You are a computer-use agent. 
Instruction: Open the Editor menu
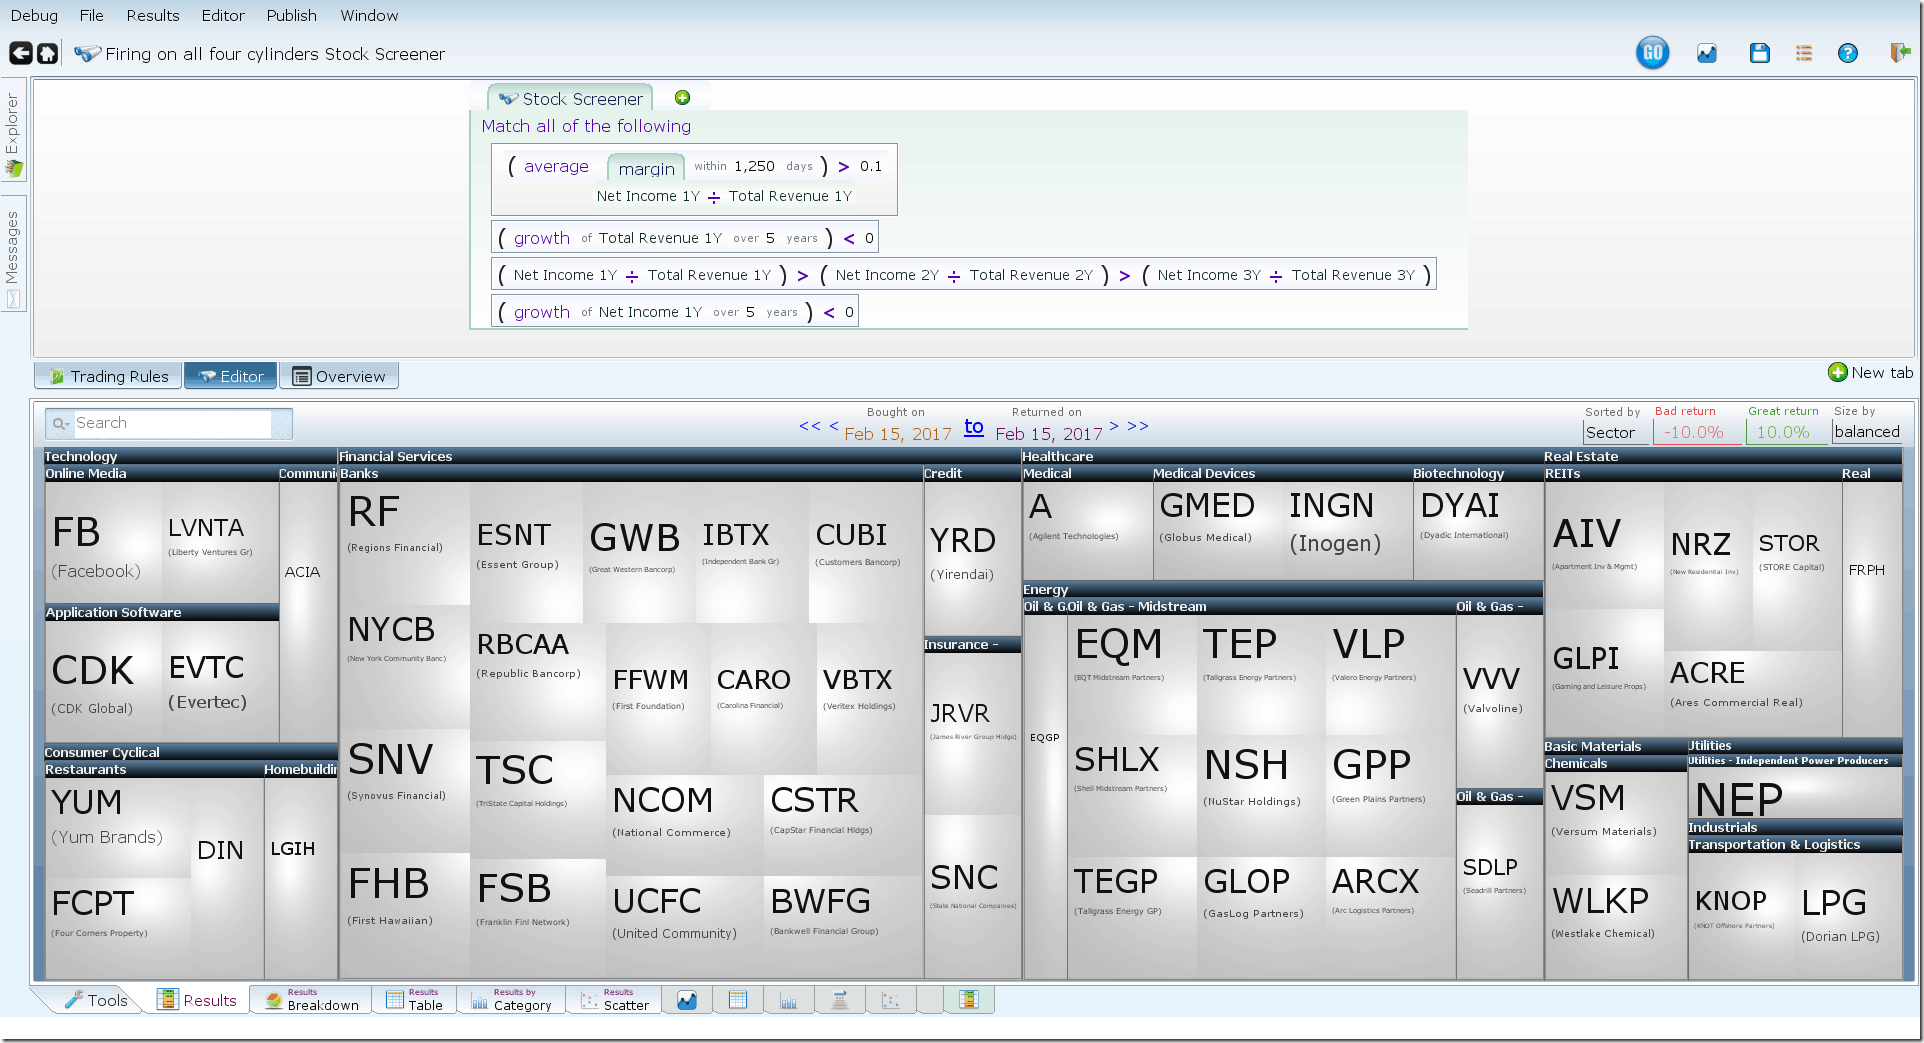pos(223,15)
